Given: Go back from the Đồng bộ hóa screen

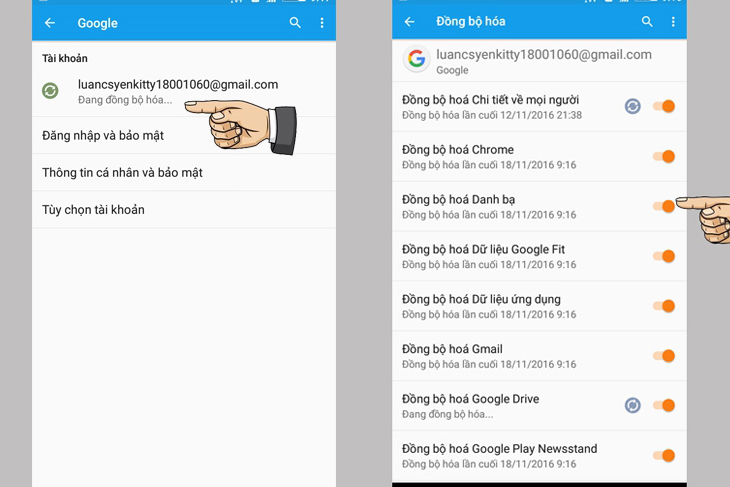Looking at the screenshot, I should (409, 21).
